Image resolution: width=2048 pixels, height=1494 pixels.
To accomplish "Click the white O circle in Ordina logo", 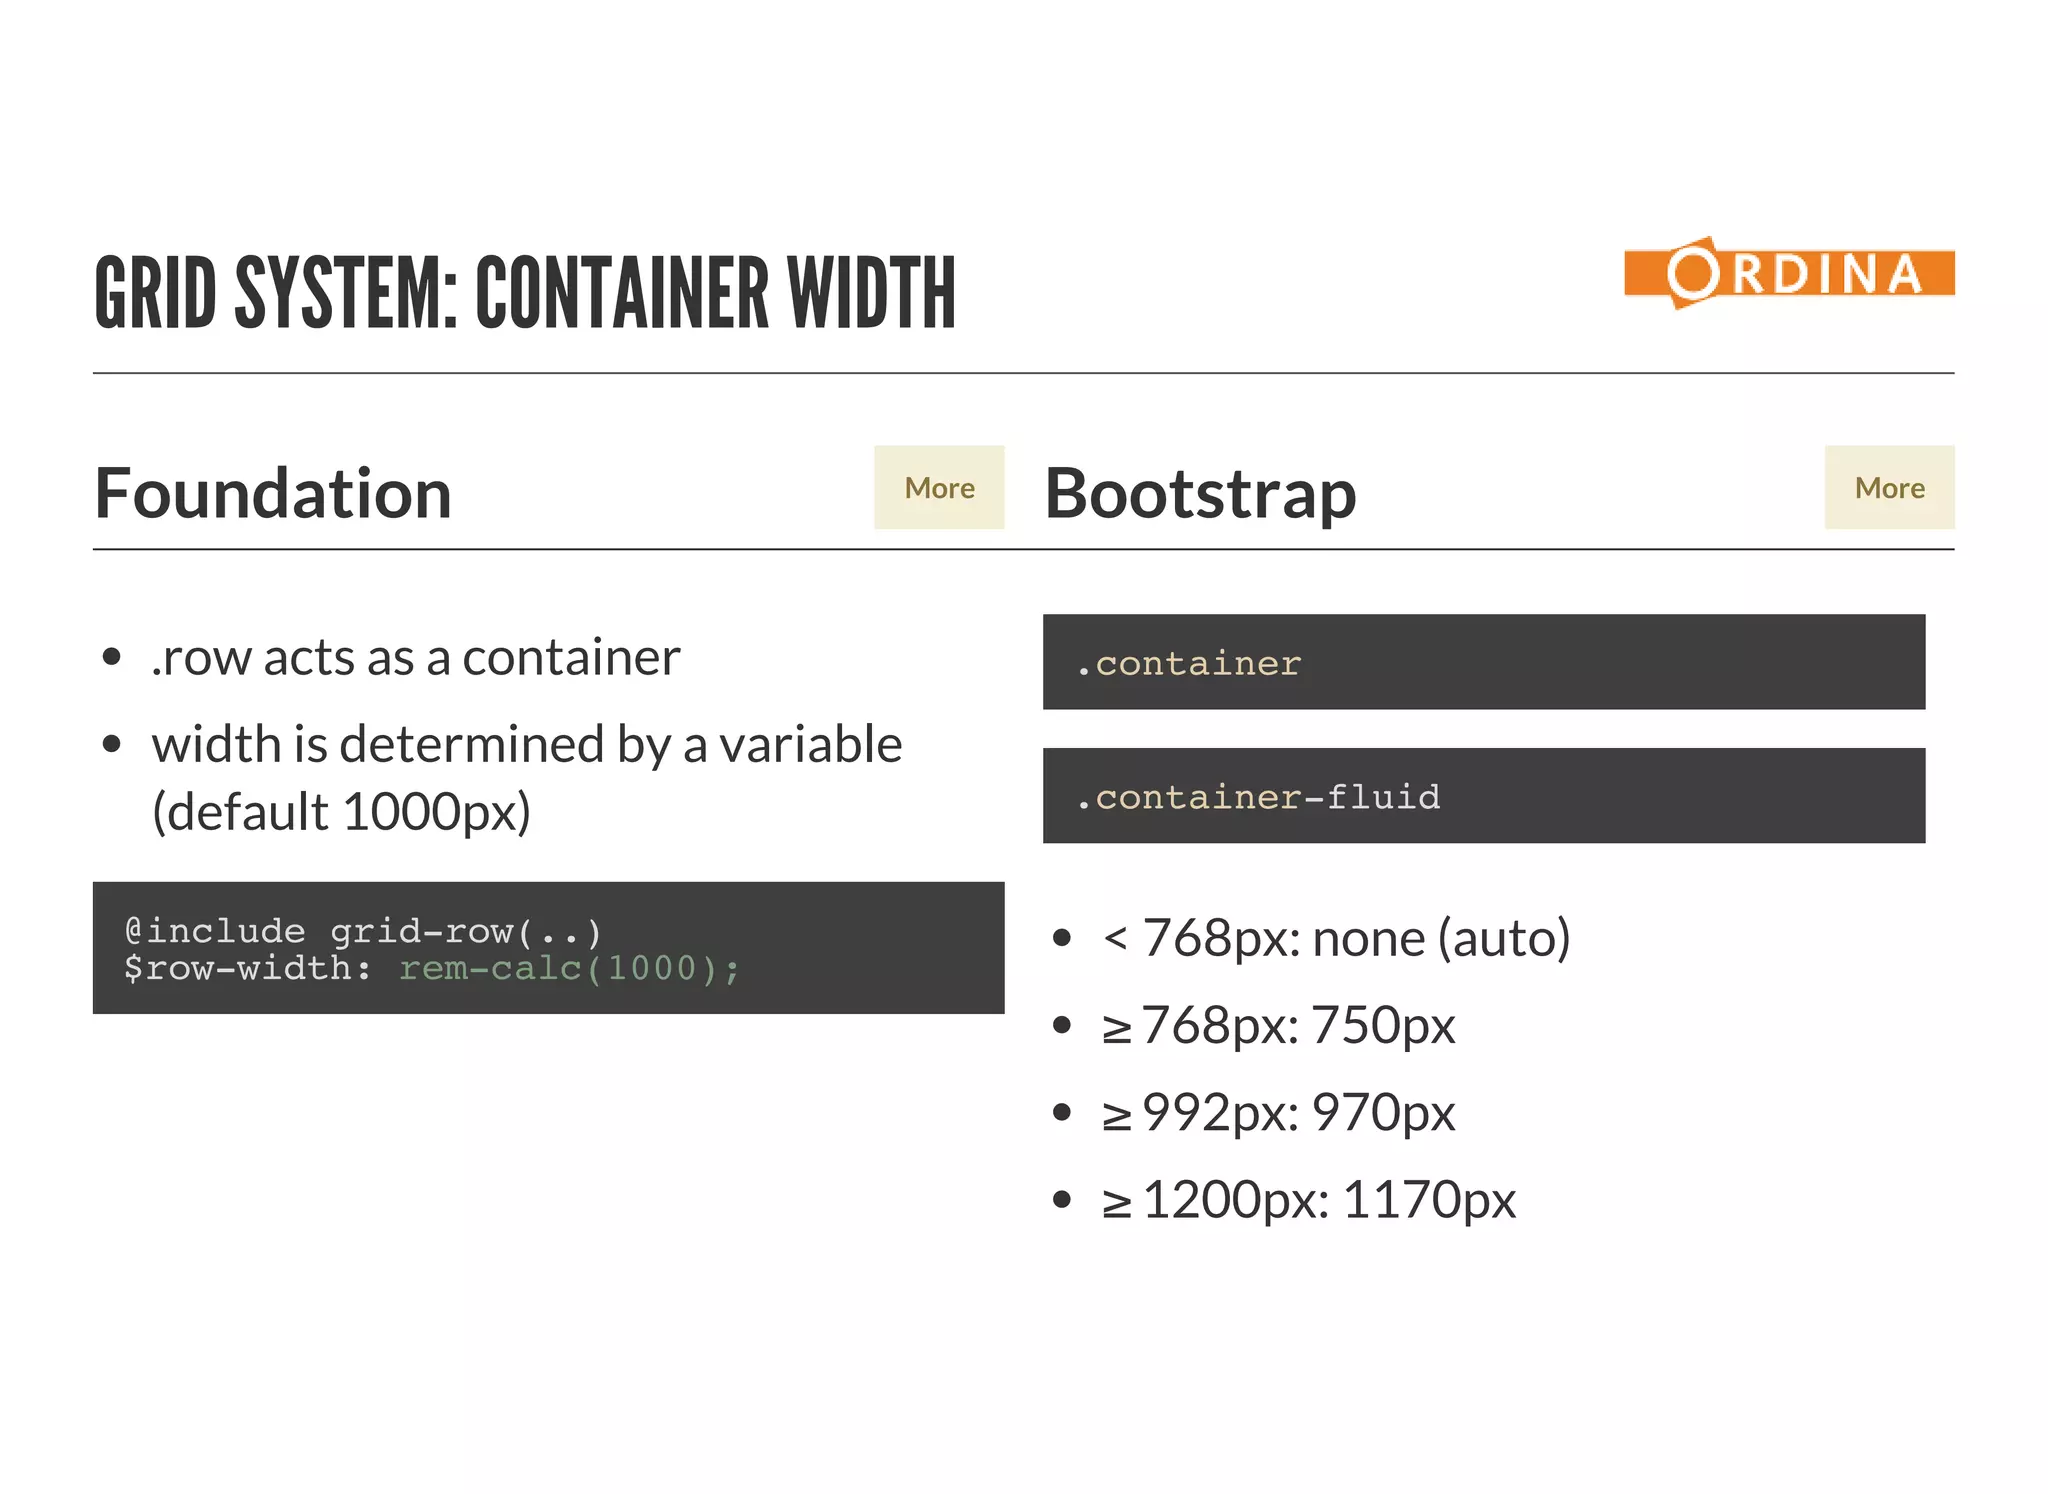I will pos(1693,273).
